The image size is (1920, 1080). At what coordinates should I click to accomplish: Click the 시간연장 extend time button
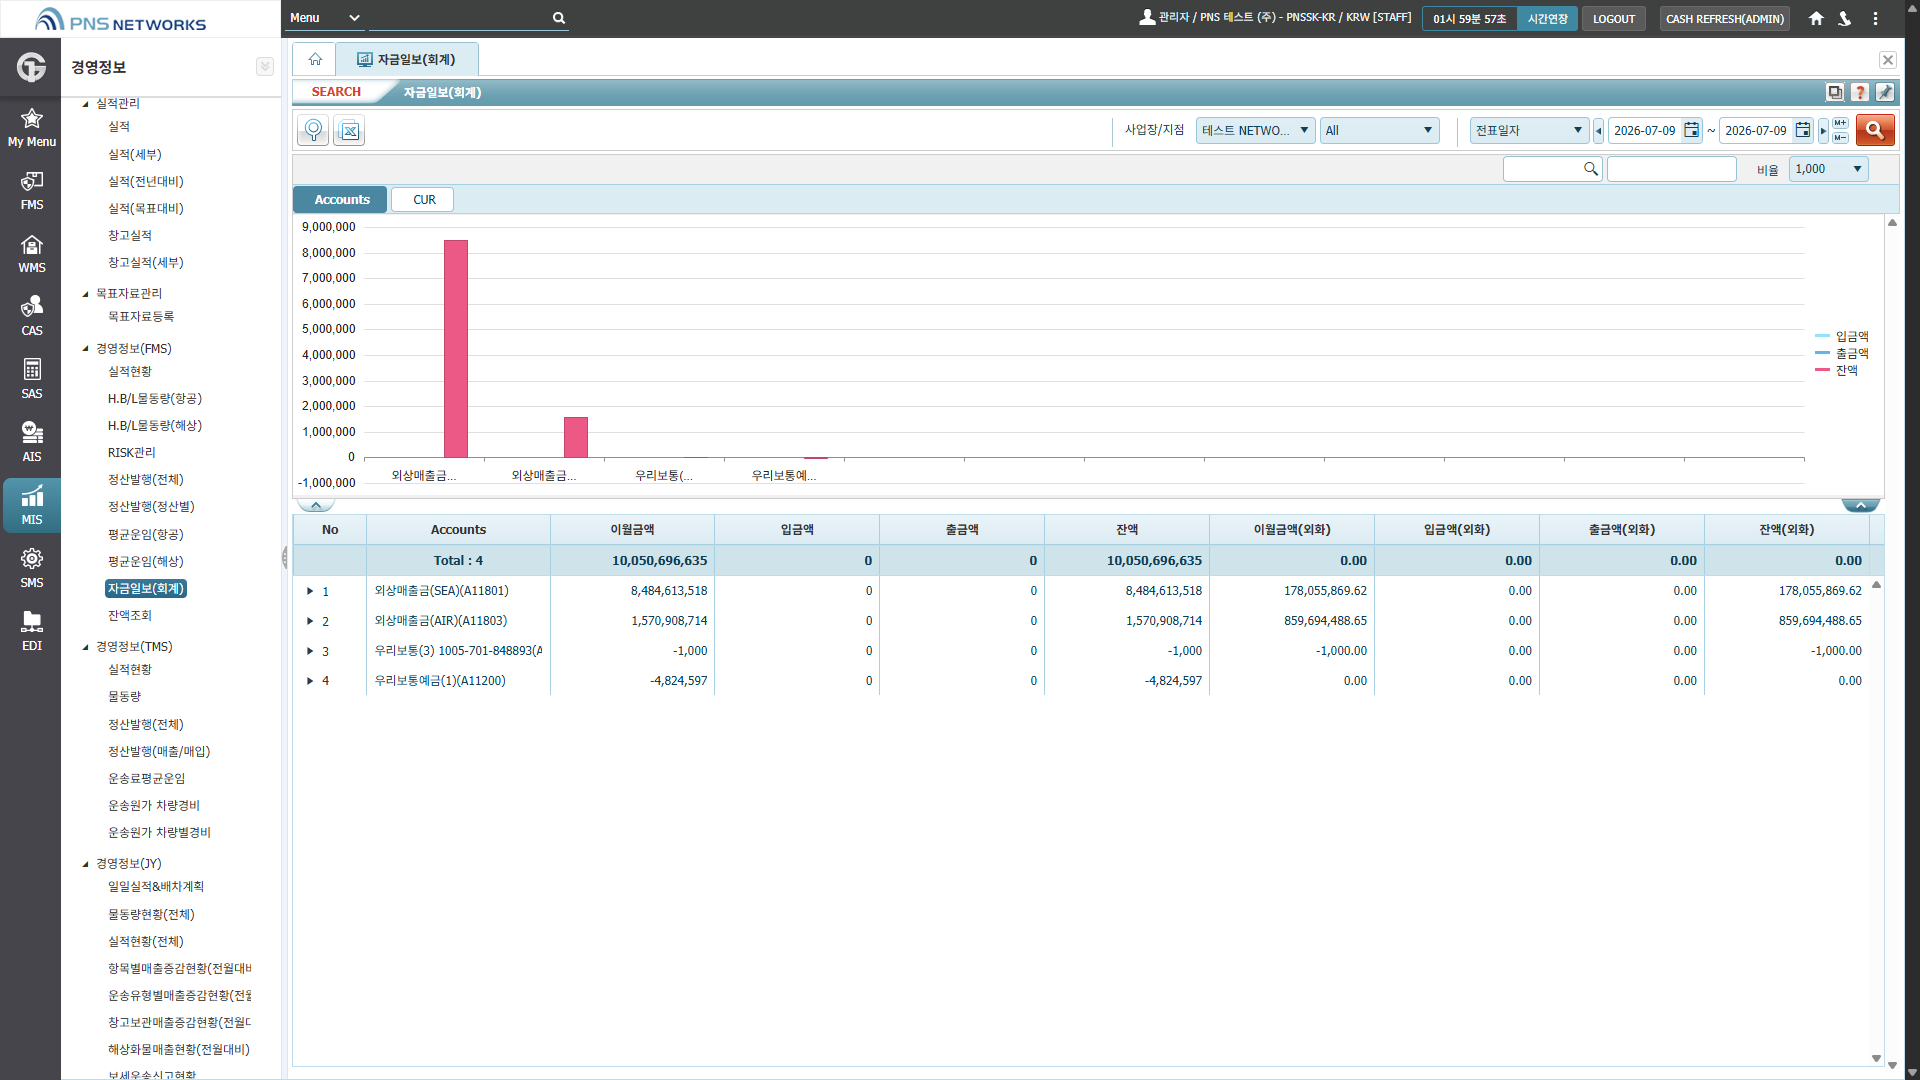click(1547, 18)
